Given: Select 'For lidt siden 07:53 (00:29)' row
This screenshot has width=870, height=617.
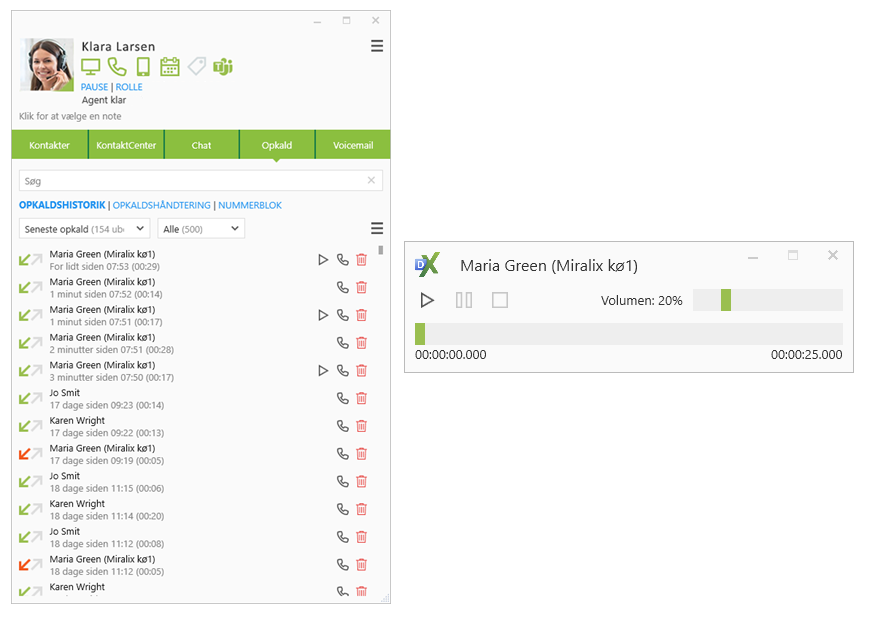Looking at the screenshot, I should click(194, 260).
